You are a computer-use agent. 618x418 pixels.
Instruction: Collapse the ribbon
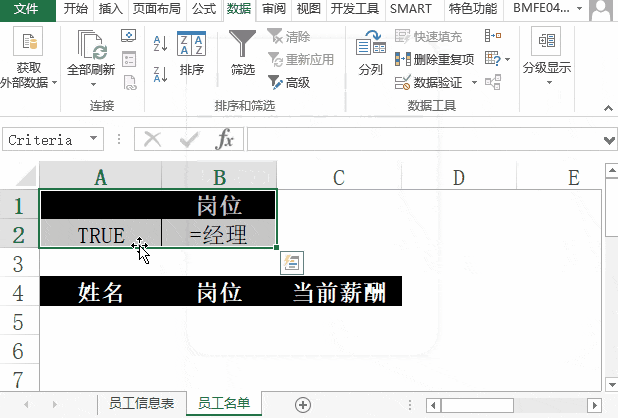(608, 108)
